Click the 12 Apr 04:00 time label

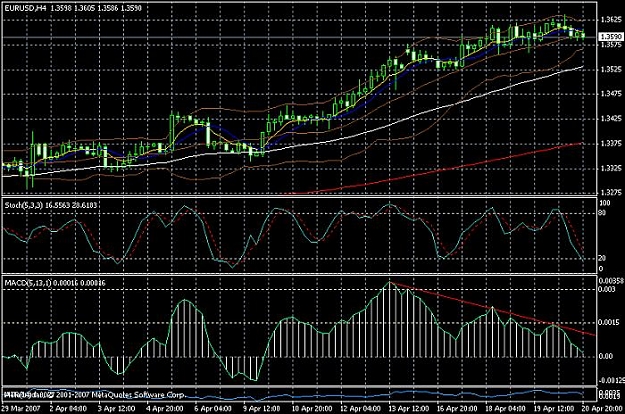pyautogui.click(x=360, y=409)
